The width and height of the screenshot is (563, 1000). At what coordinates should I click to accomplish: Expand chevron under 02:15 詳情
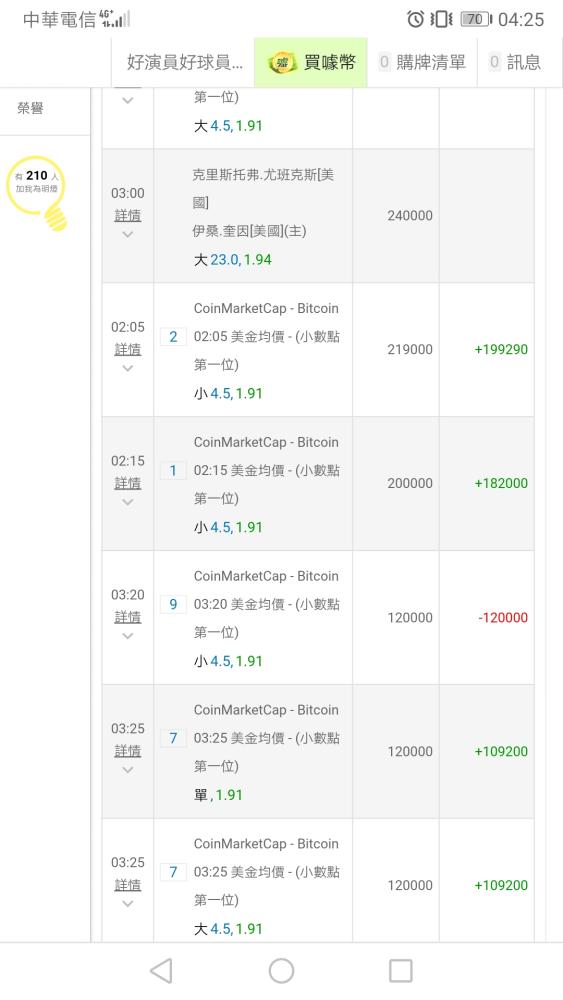click(128, 502)
